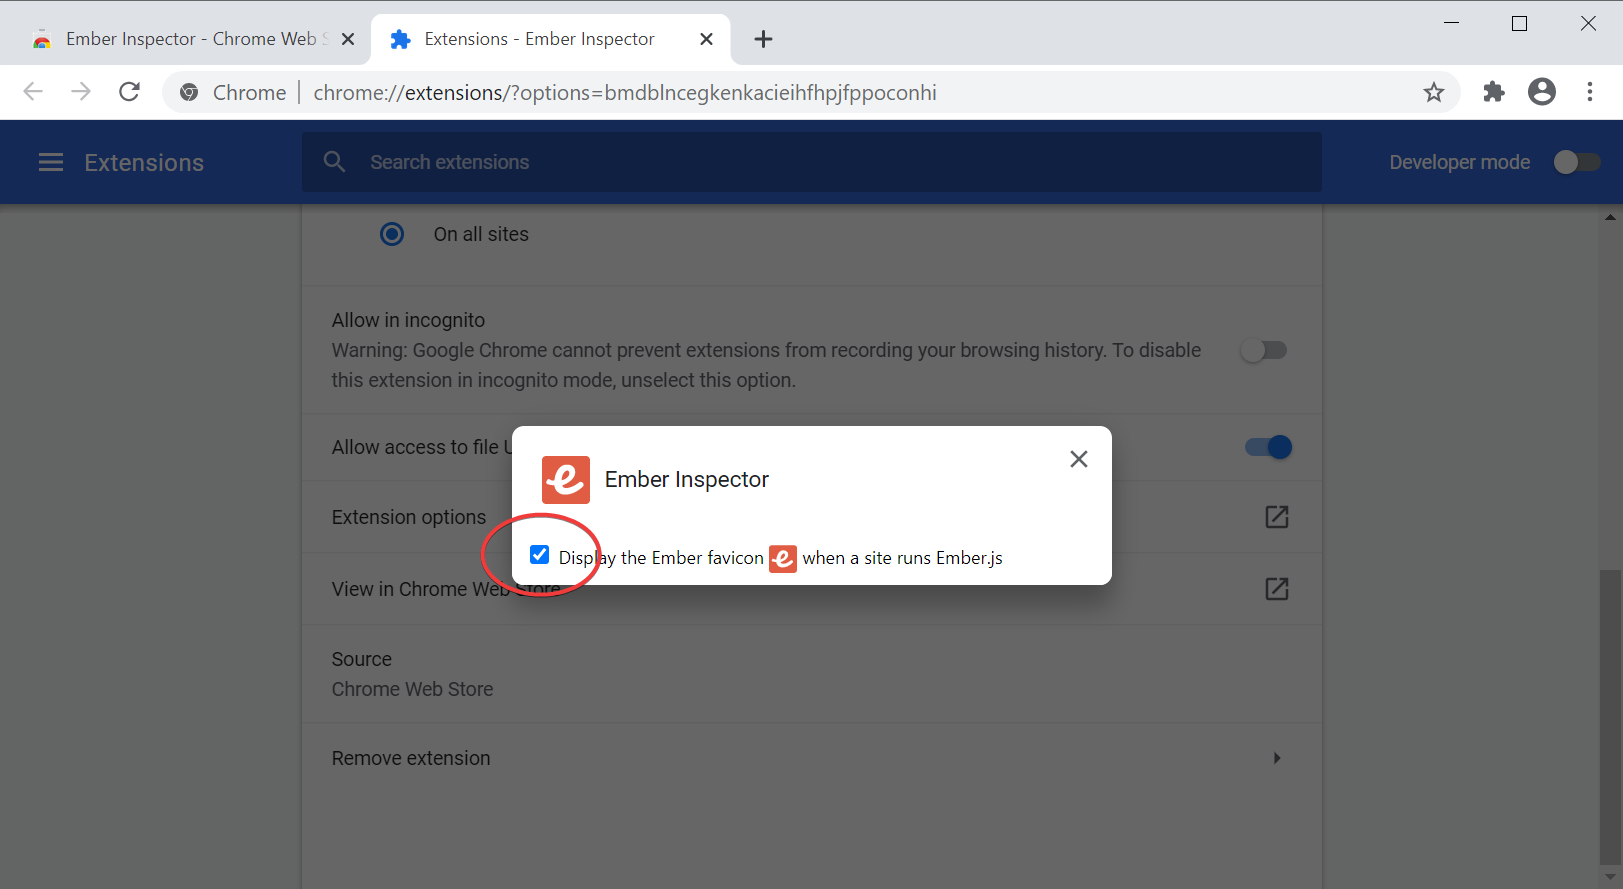This screenshot has height=889, width=1623.
Task: Click the Search extensions field
Action: (x=810, y=162)
